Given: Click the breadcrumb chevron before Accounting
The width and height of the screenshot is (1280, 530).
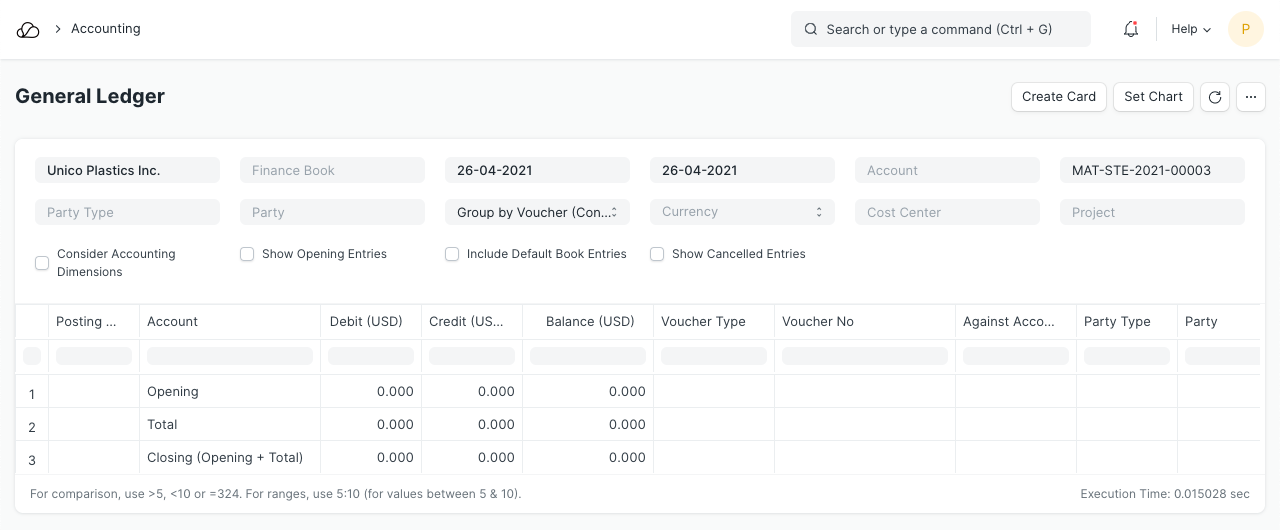Looking at the screenshot, I should click(58, 30).
